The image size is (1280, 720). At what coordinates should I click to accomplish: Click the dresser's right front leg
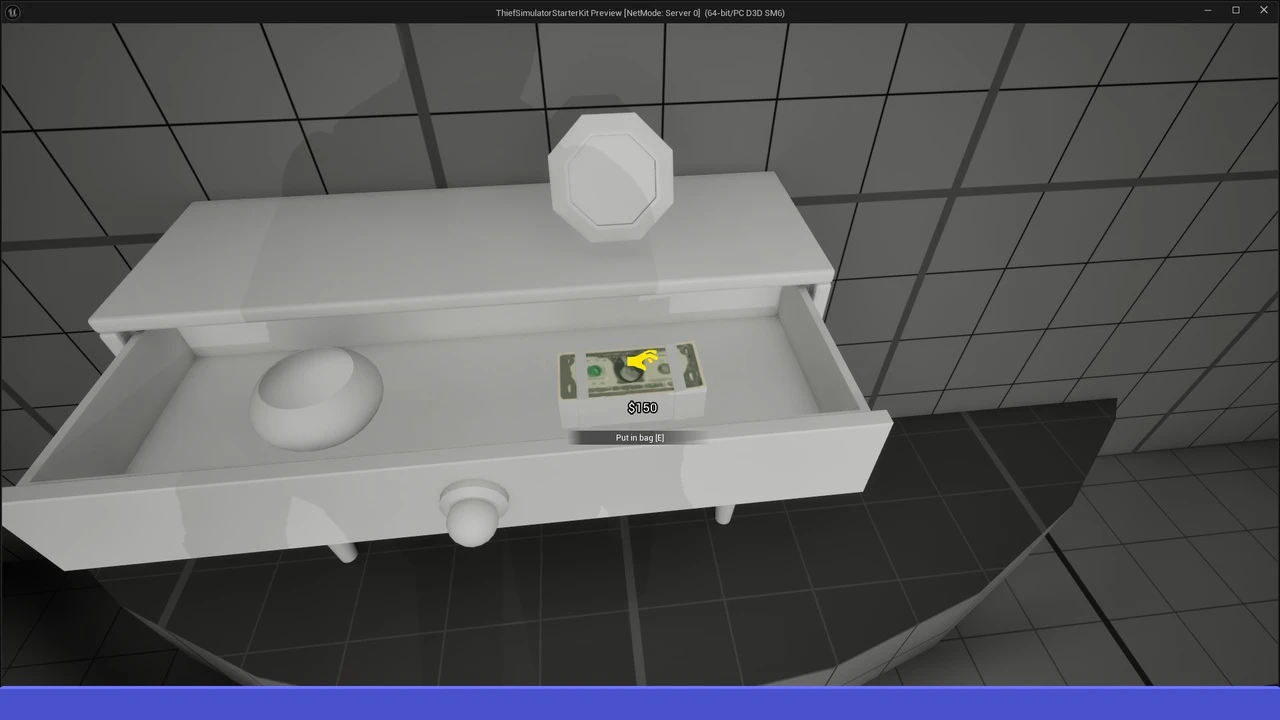724,515
